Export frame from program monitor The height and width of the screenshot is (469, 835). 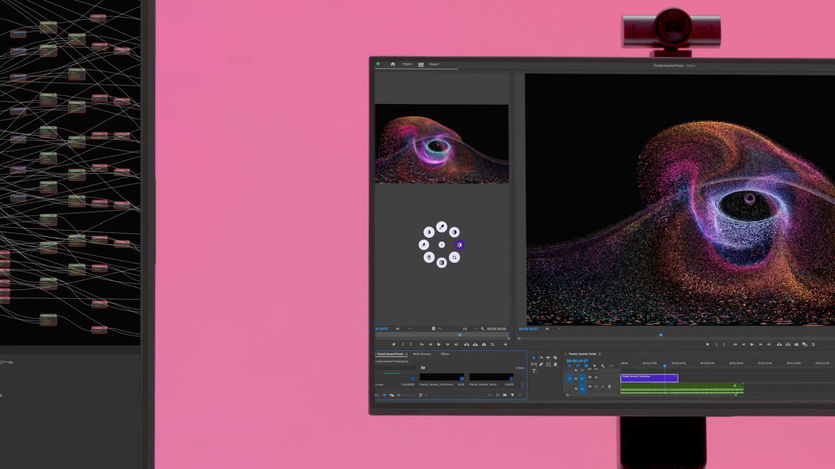click(x=796, y=344)
